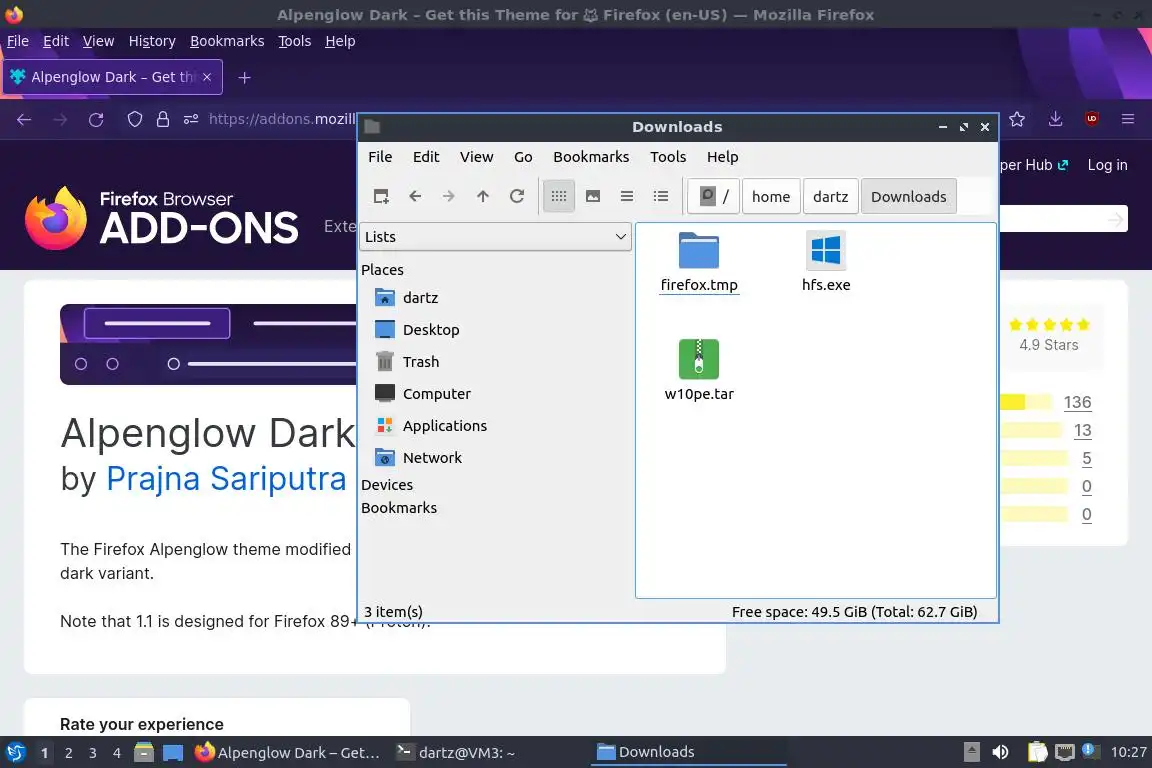Open Bookmarks menu in Downloads window
Image resolution: width=1152 pixels, height=768 pixels.
point(591,157)
